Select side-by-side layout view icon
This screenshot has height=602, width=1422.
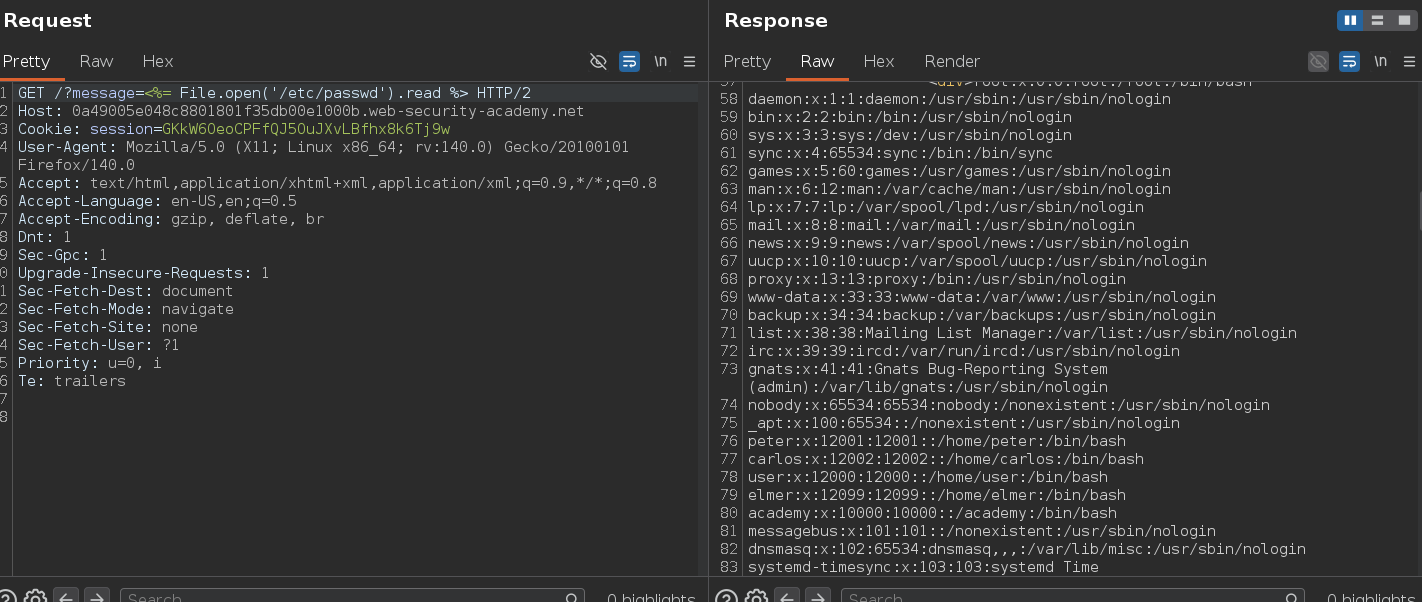pos(1351,20)
